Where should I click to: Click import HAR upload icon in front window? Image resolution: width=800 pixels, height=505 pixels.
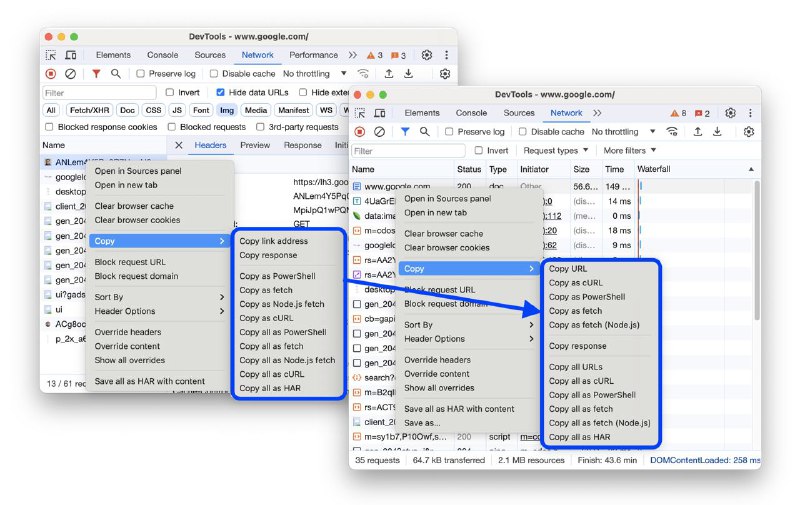tap(697, 132)
